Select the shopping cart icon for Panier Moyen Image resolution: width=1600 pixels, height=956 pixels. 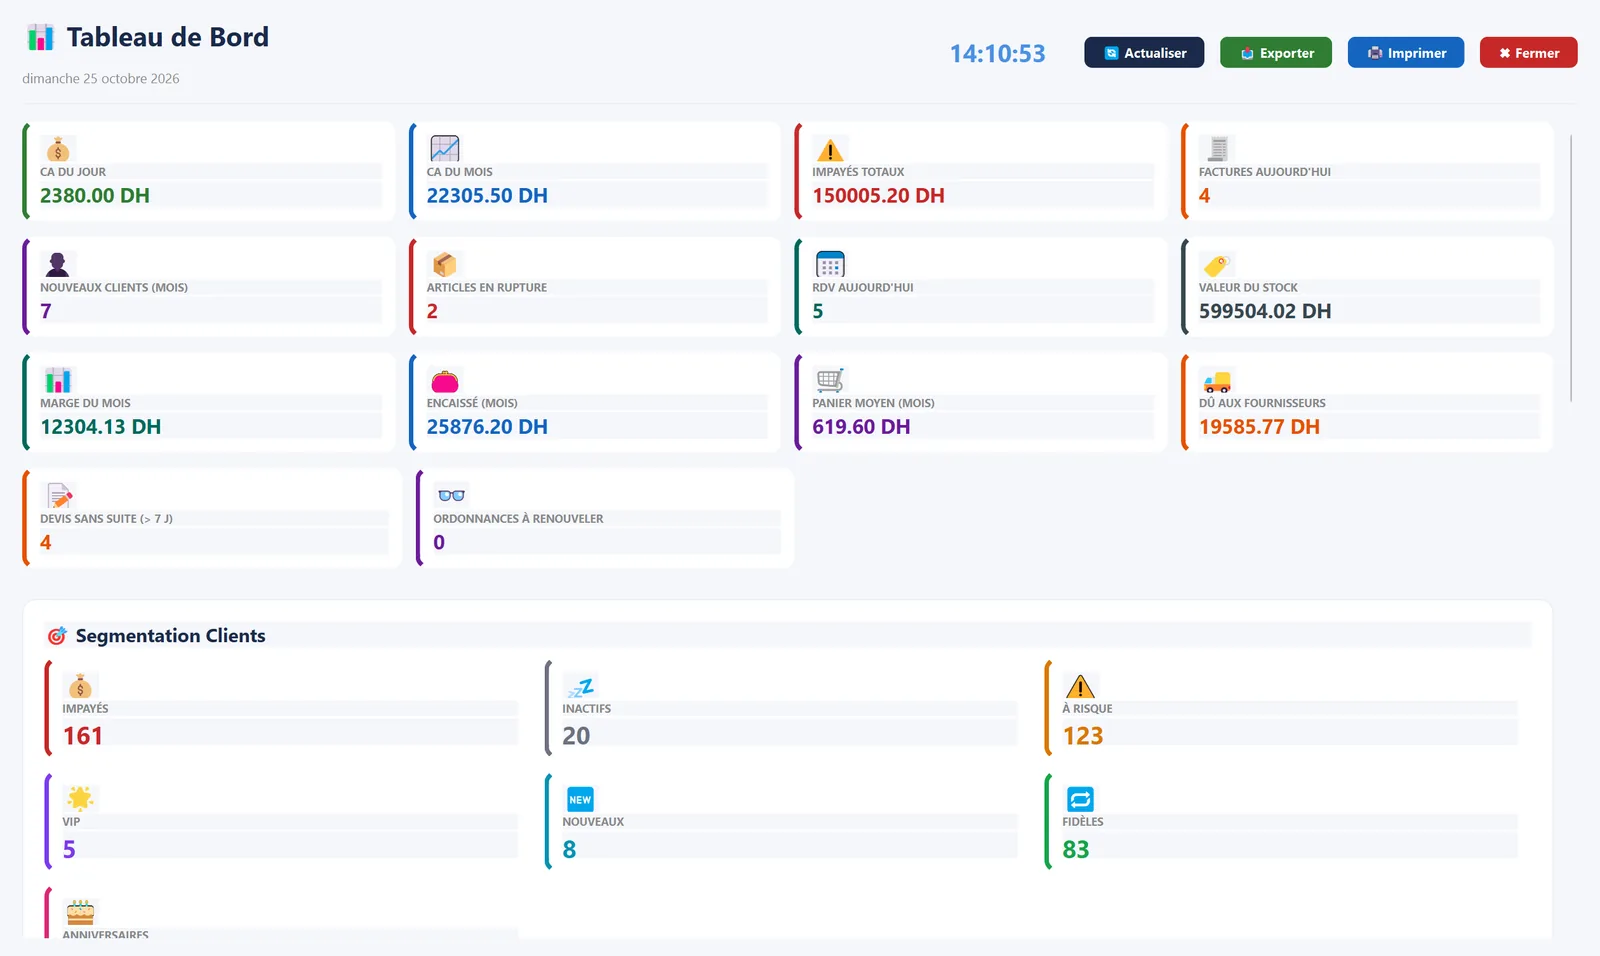click(x=830, y=380)
